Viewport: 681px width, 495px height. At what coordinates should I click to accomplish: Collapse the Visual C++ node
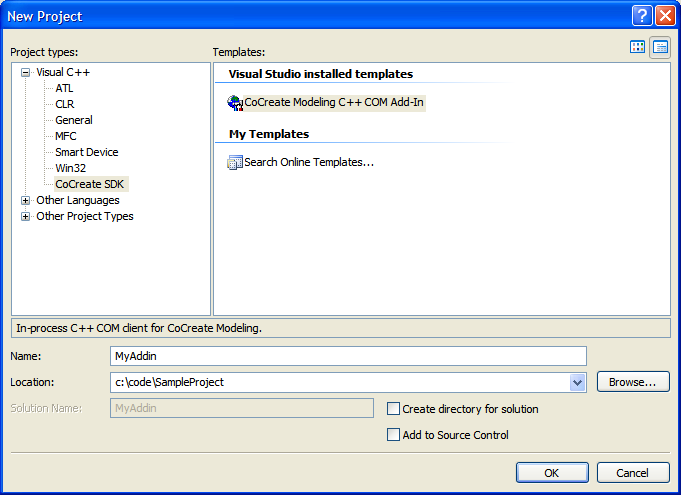point(26,73)
